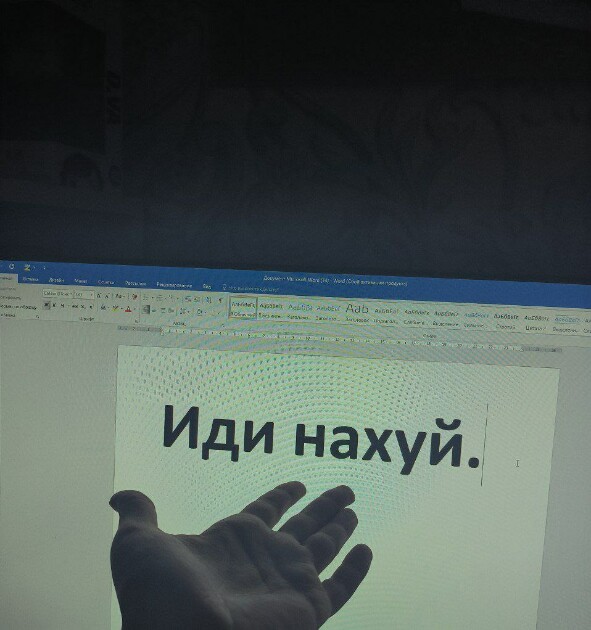This screenshot has width=591, height=630.
Task: Show paragraph marks with the pilcrow icon
Action: [220, 301]
